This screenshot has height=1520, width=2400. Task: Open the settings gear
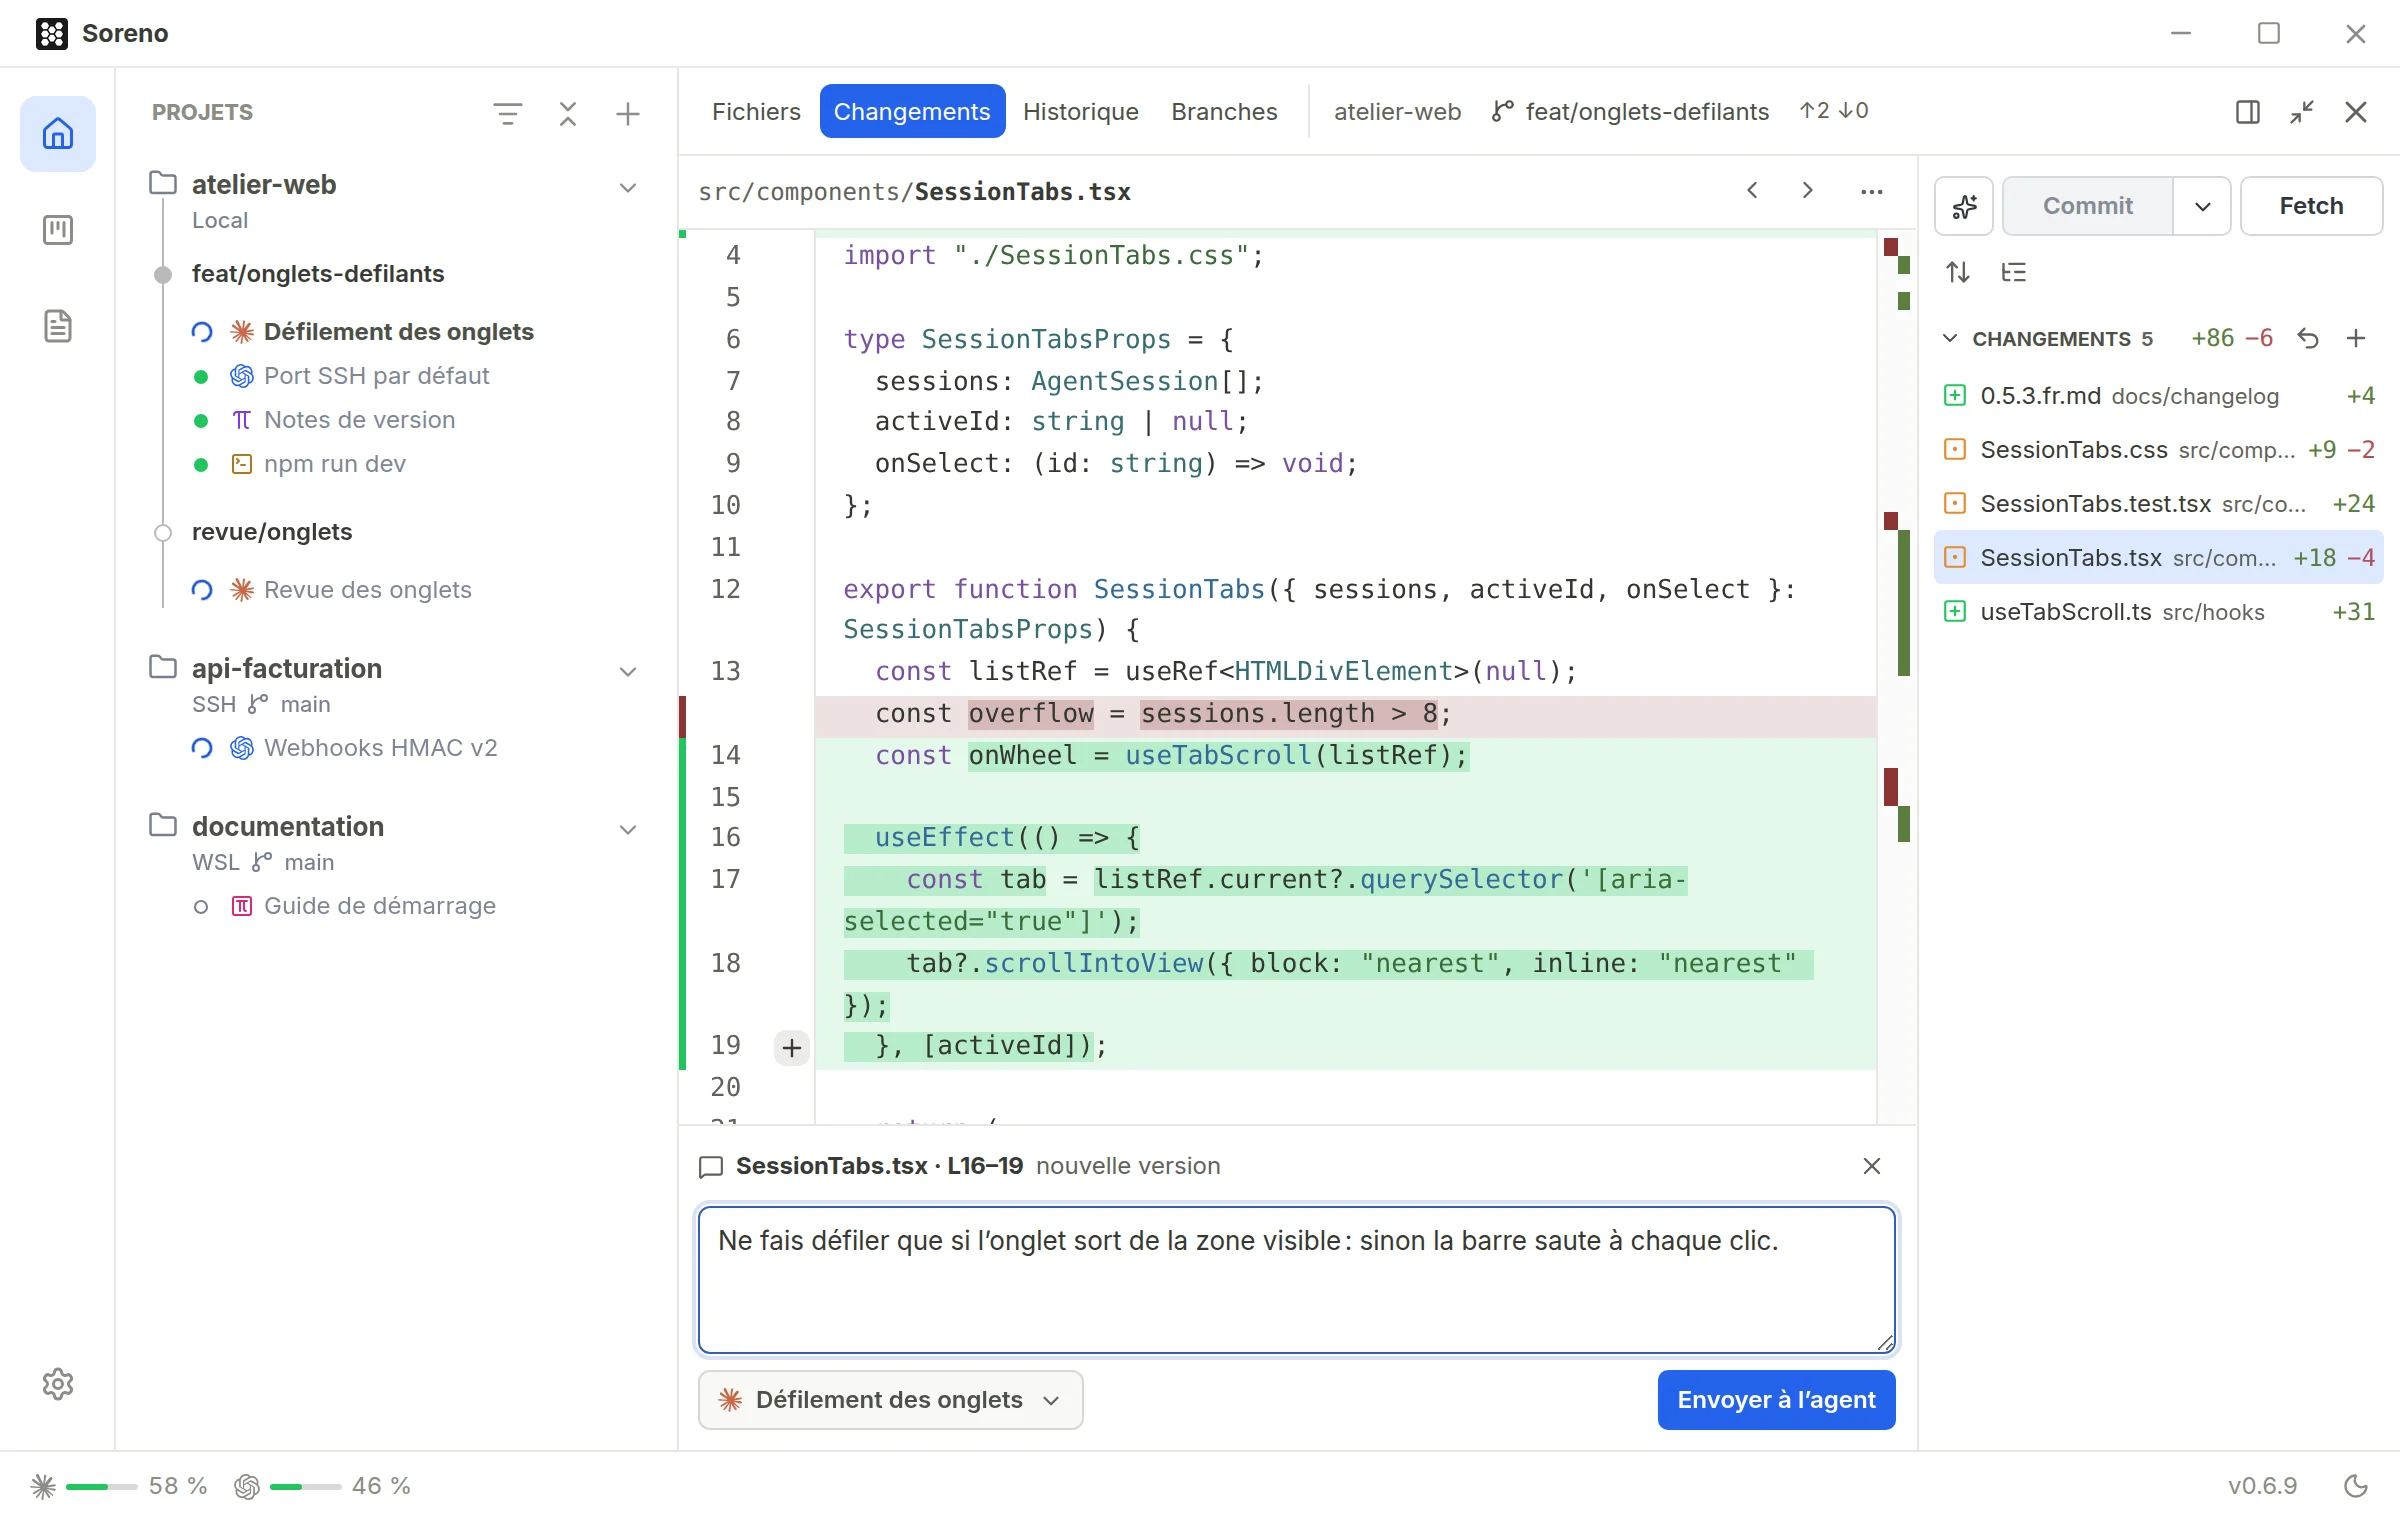point(58,1384)
